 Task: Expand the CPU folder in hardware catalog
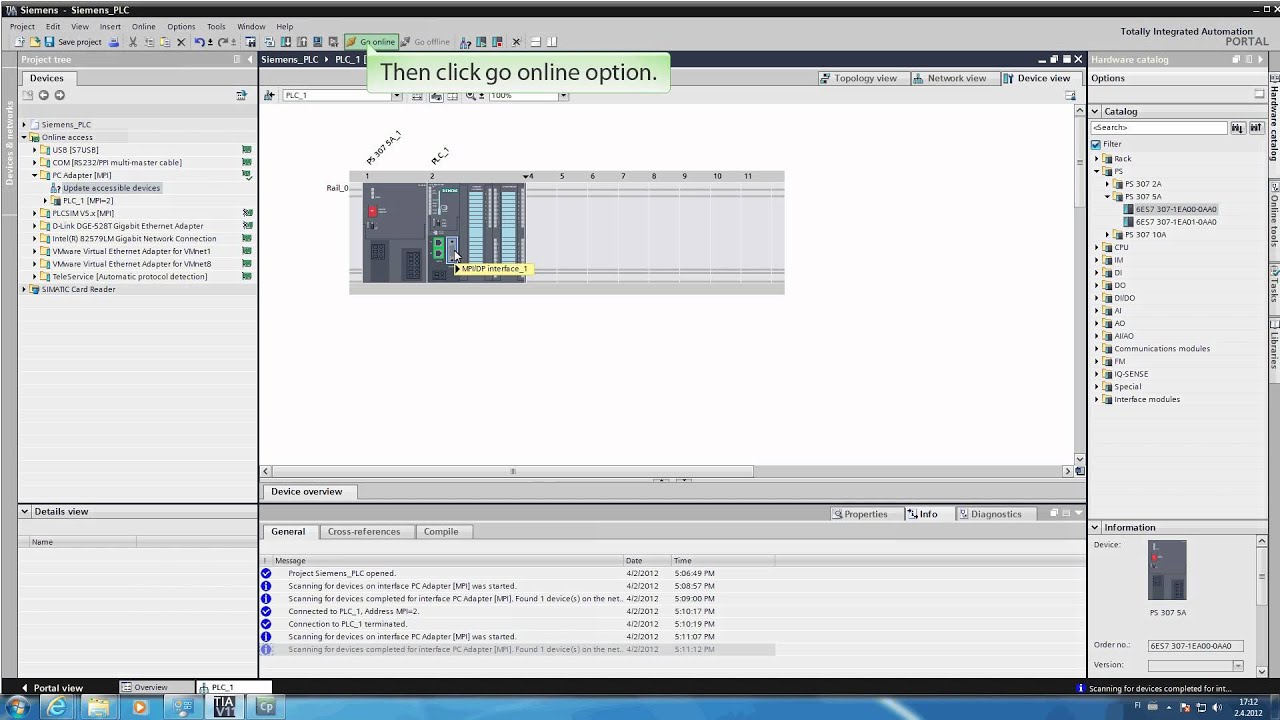pyautogui.click(x=1097, y=247)
